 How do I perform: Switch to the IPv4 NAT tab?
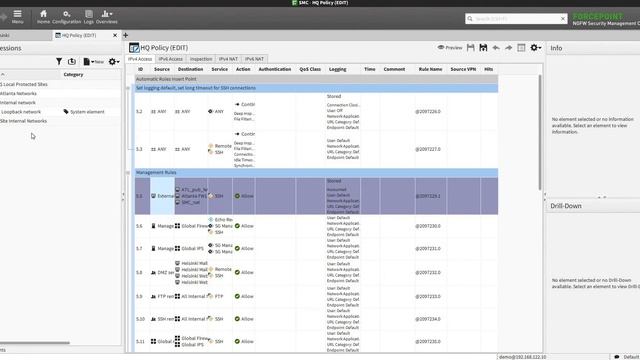tap(228, 59)
